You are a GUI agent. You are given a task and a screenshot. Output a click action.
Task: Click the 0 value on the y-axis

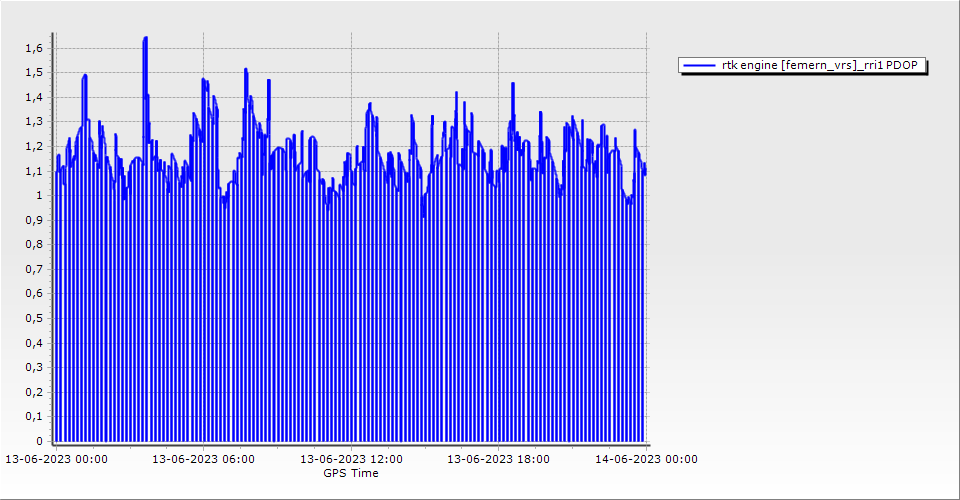(x=39, y=441)
